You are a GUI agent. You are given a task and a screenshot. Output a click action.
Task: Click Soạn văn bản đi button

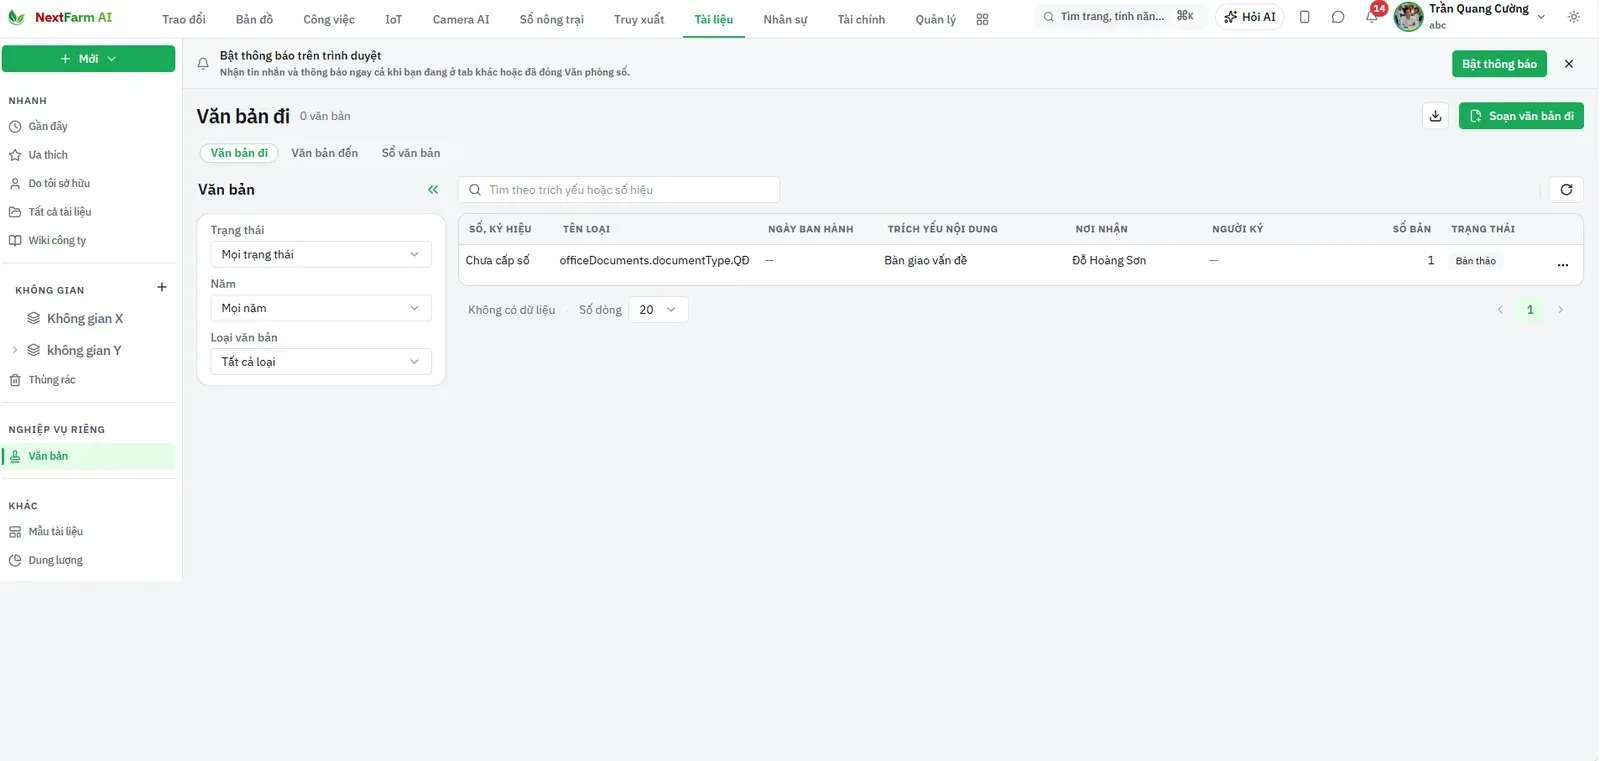[1521, 116]
